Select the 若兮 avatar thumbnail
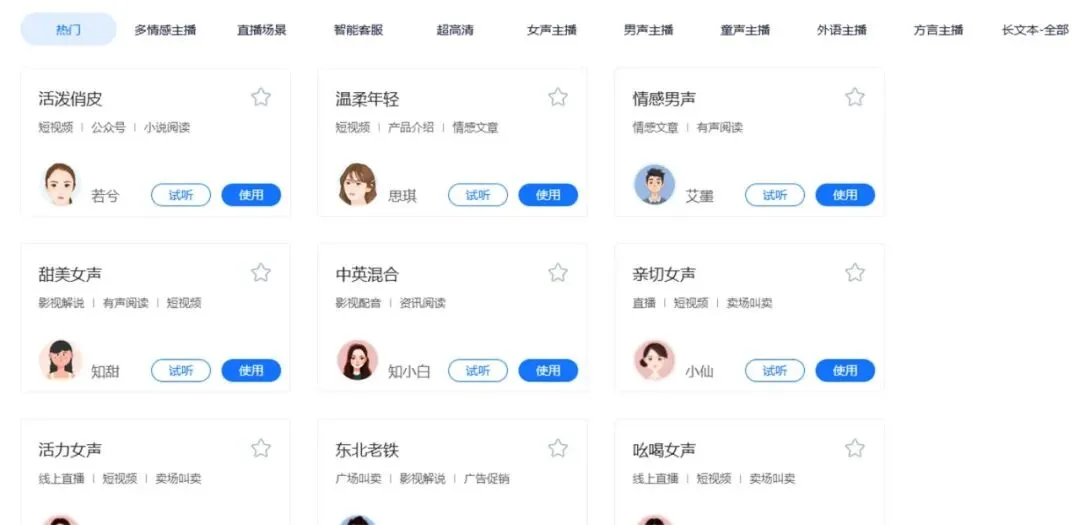The height and width of the screenshot is (525, 1080). 60,184
